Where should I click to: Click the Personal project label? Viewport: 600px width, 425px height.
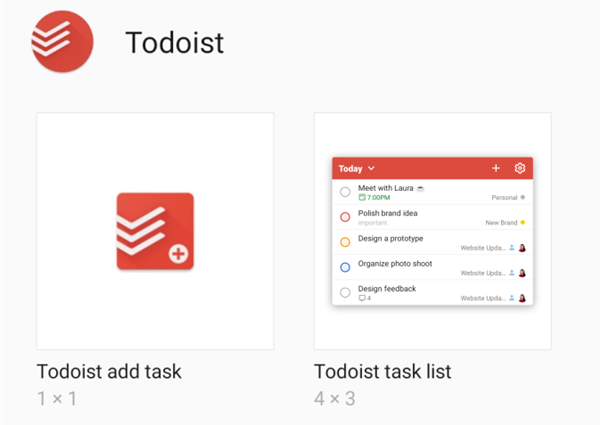point(504,197)
